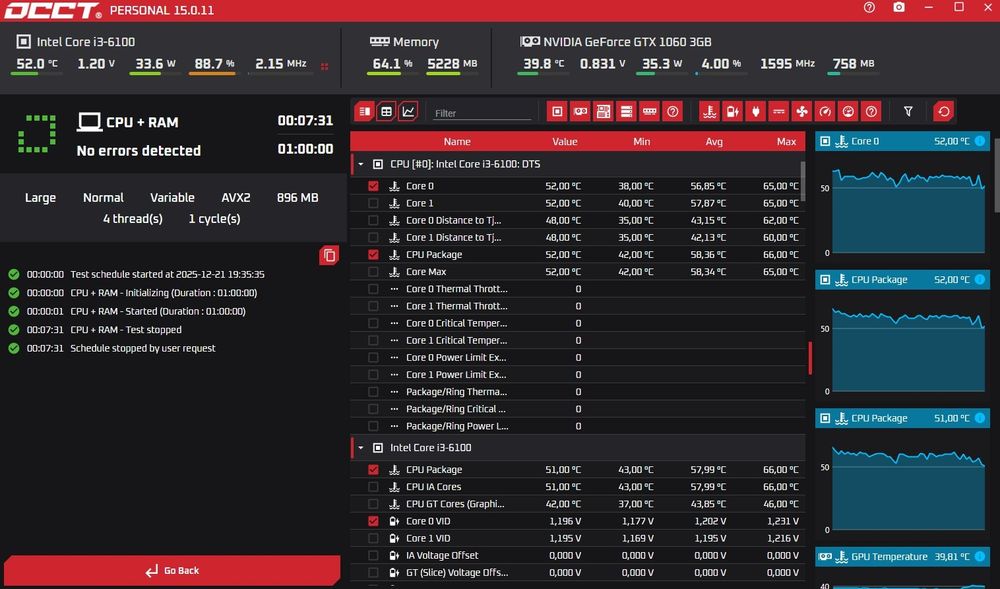
Task: Show only temperature sensors icon
Action: pyautogui.click(x=709, y=112)
